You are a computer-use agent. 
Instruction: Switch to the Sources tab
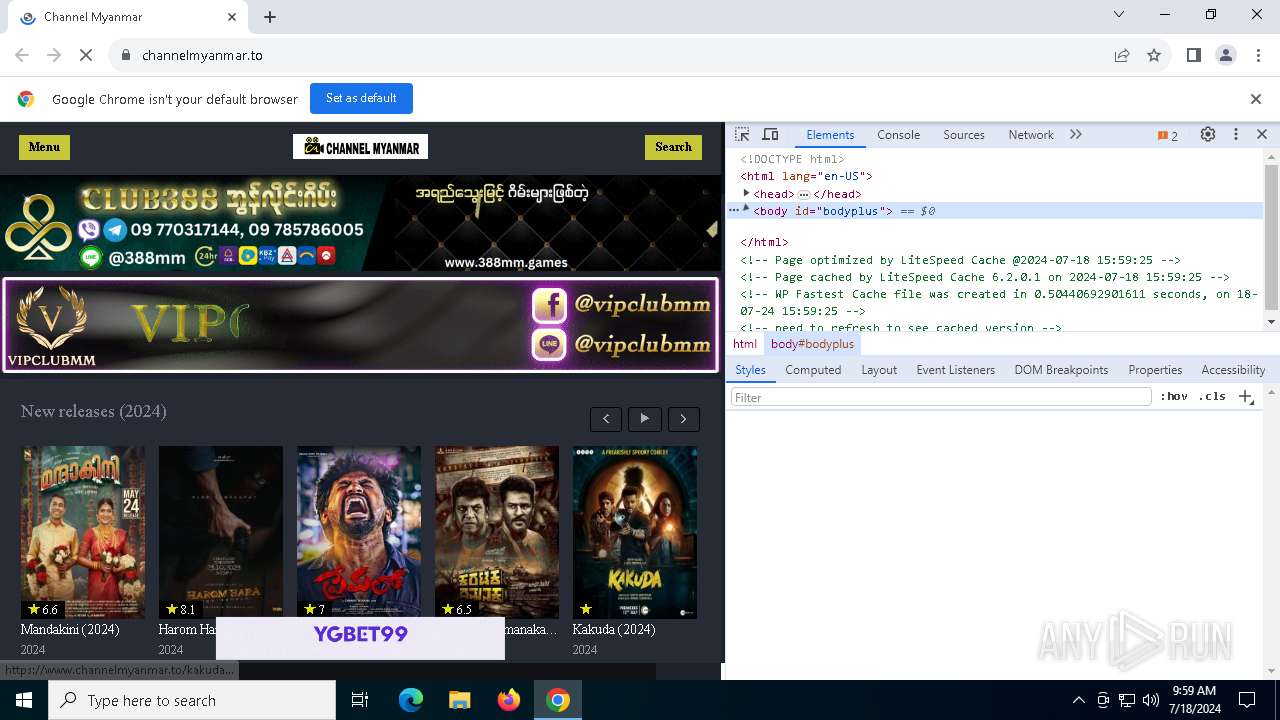click(964, 135)
